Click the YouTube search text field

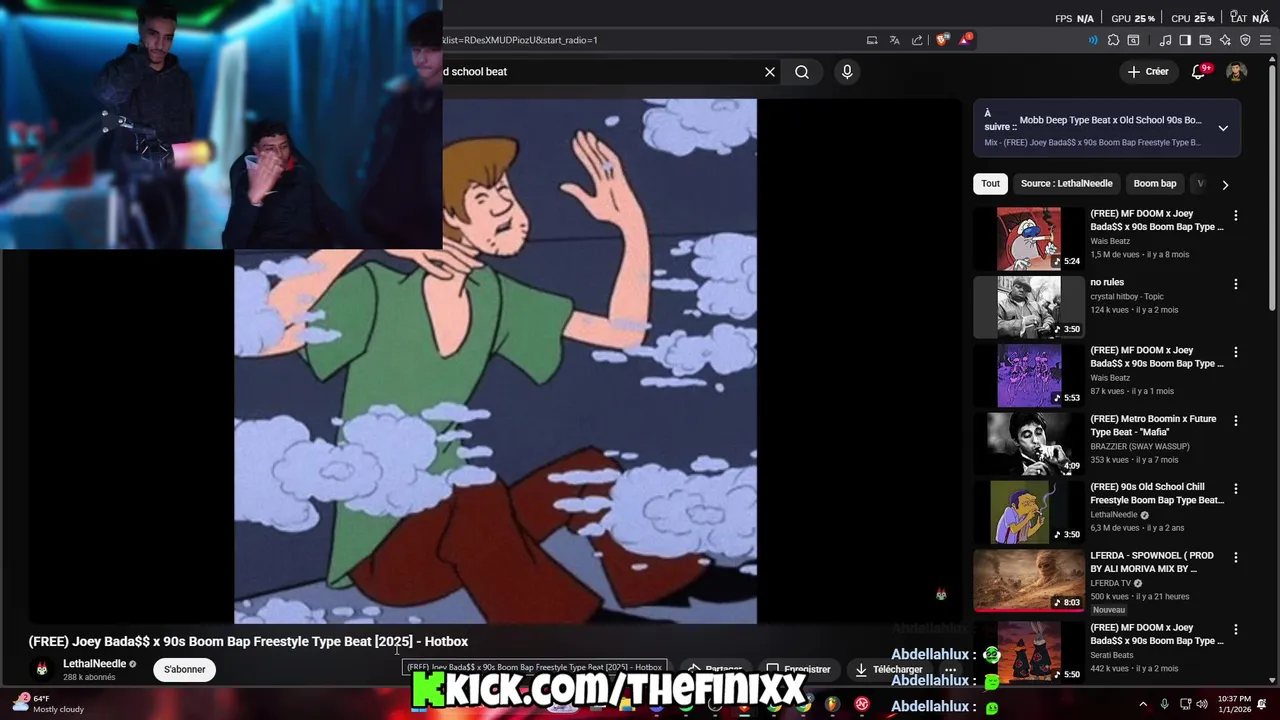point(600,72)
